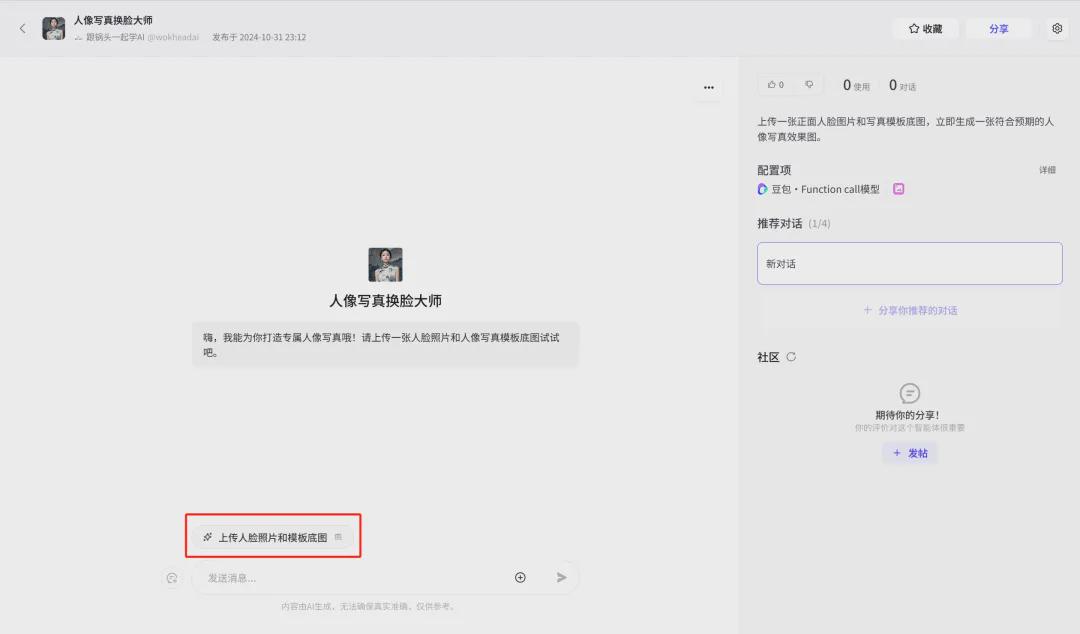Click the 豆包 model logo icon
The image size is (1080, 634).
coord(763,189)
